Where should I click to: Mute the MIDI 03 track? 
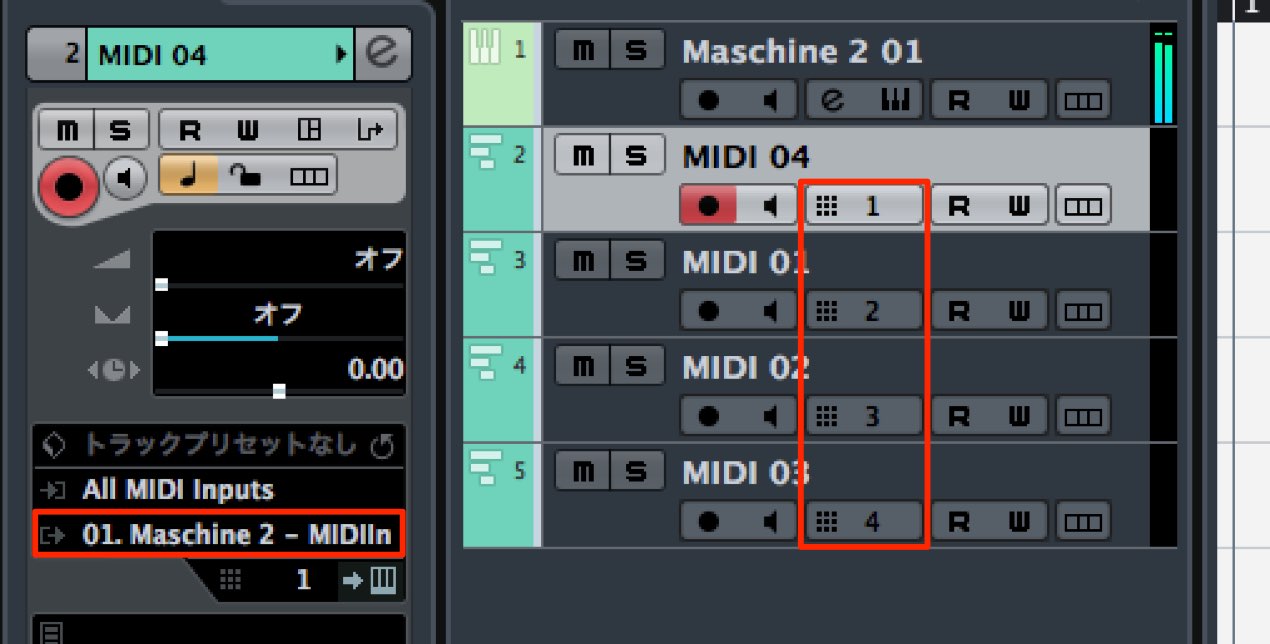(582, 471)
